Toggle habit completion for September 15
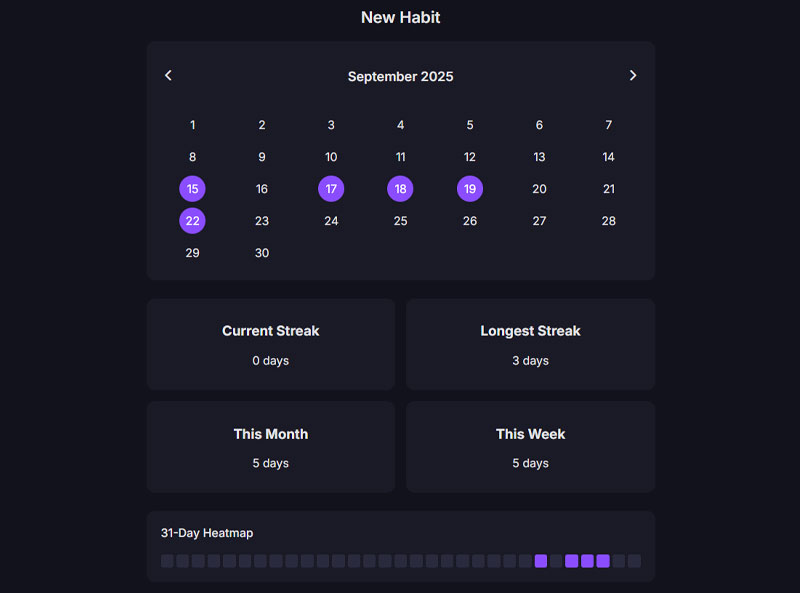 coord(192,189)
